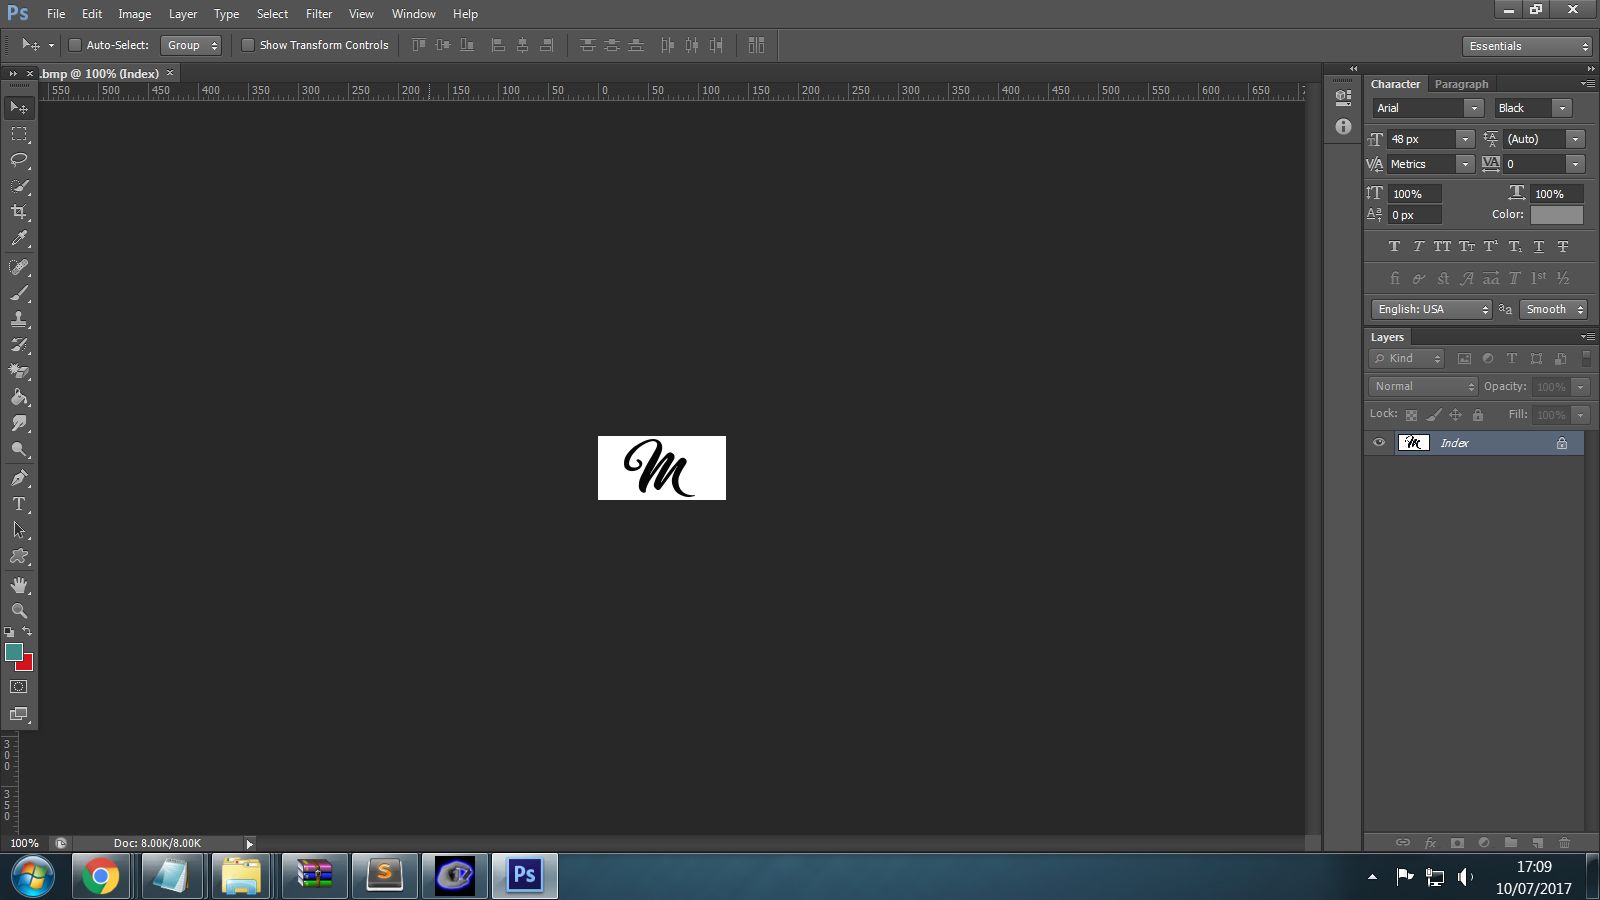Open the Filter menu
The image size is (1600, 900).
(x=319, y=14)
